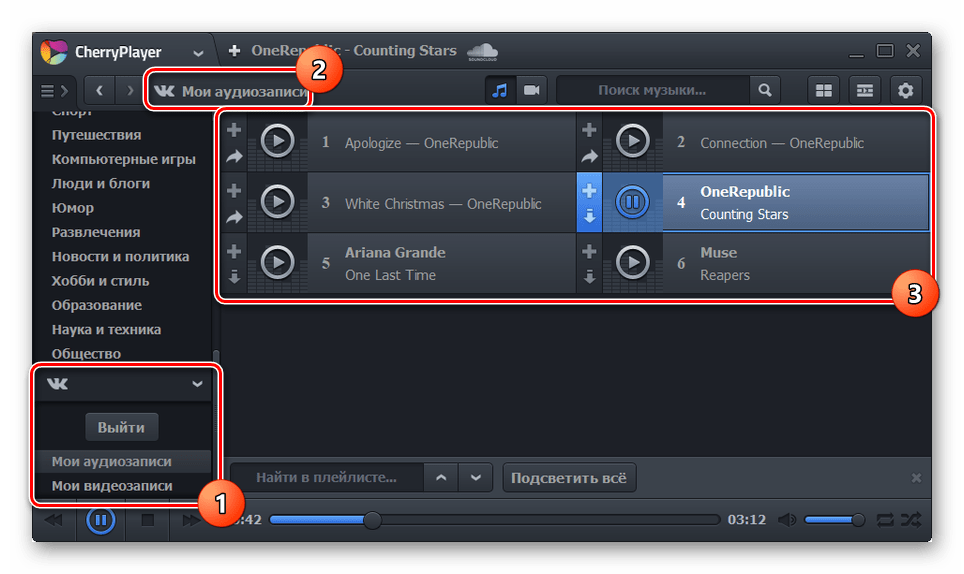Viewport: 964px width, 574px height.
Task: Open the VK Мои аудиозаписи breadcrumb
Action: tap(229, 92)
